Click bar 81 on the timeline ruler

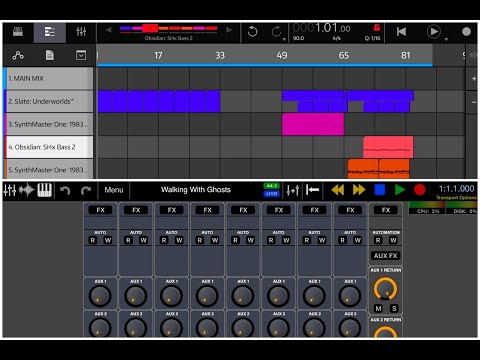point(405,55)
